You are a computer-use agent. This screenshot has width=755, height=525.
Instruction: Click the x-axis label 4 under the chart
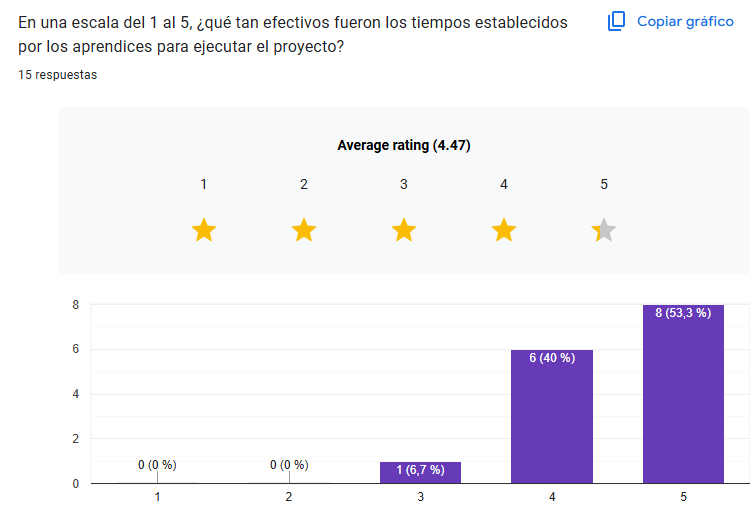pyautogui.click(x=552, y=497)
